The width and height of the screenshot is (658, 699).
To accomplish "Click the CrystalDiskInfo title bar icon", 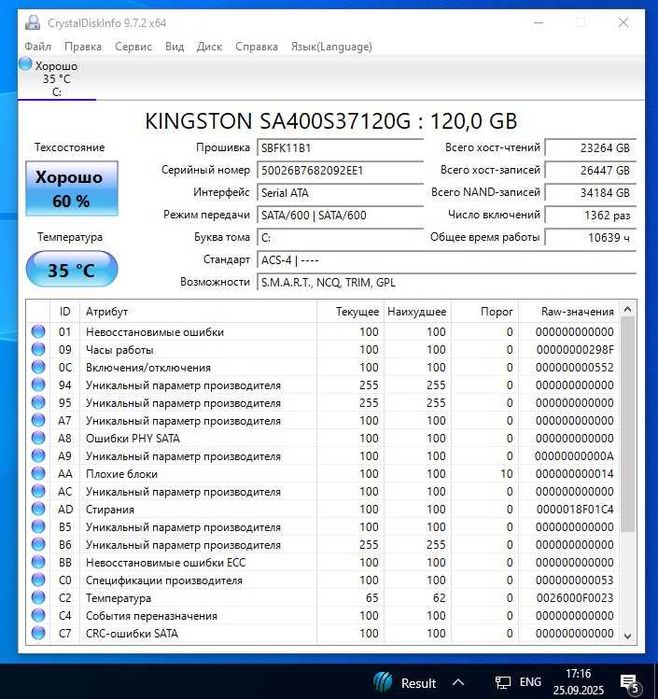I will (33, 22).
